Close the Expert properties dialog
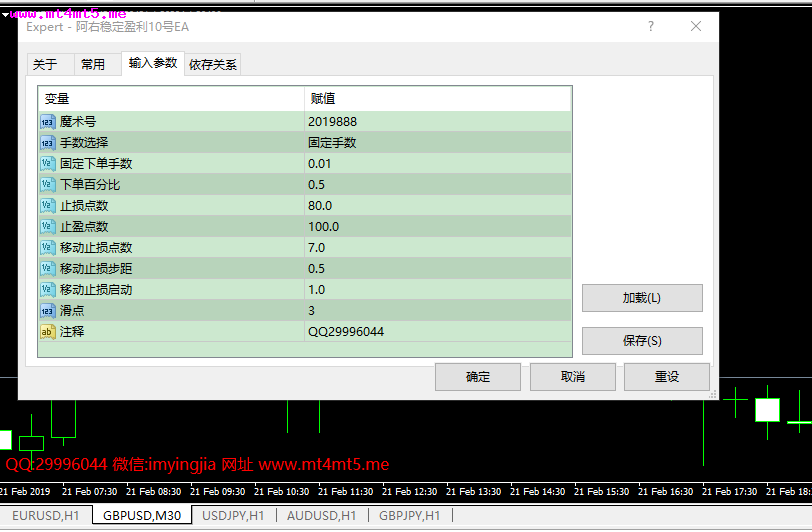This screenshot has width=812, height=532. point(696,26)
